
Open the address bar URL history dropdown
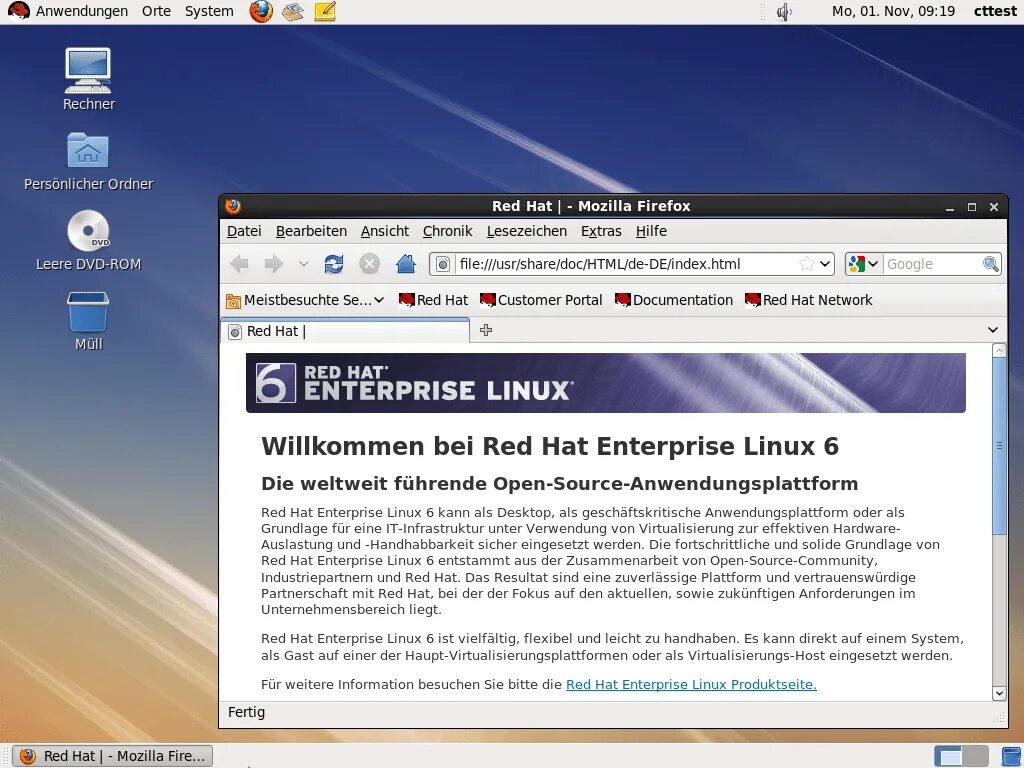(825, 264)
